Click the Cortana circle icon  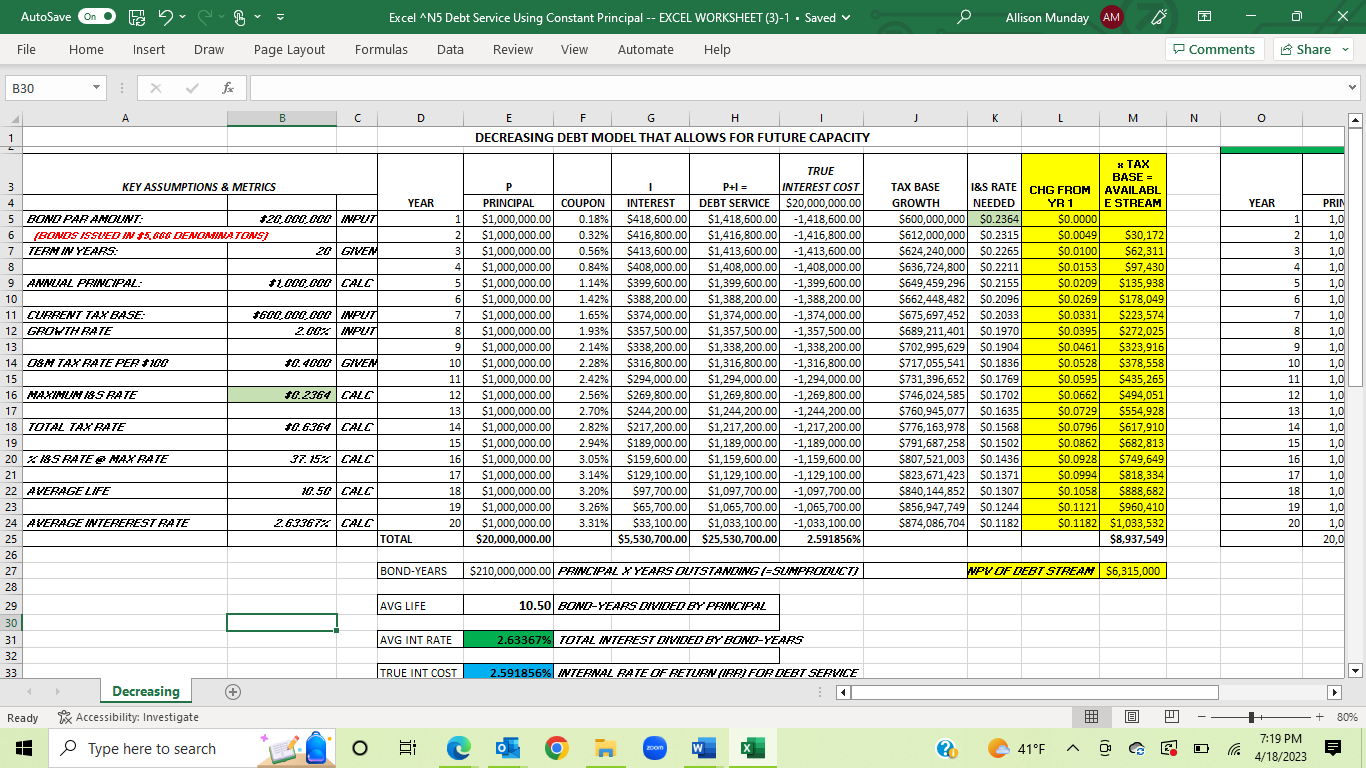click(361, 748)
